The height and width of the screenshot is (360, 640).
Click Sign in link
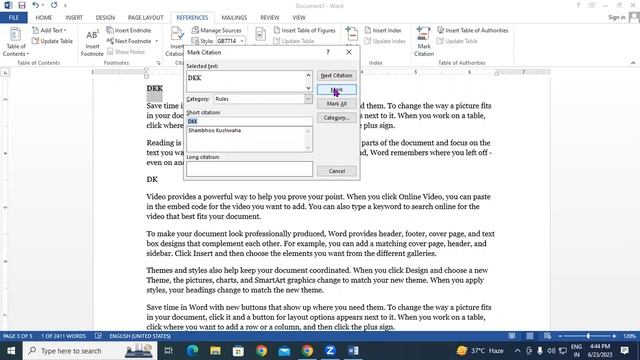click(616, 17)
